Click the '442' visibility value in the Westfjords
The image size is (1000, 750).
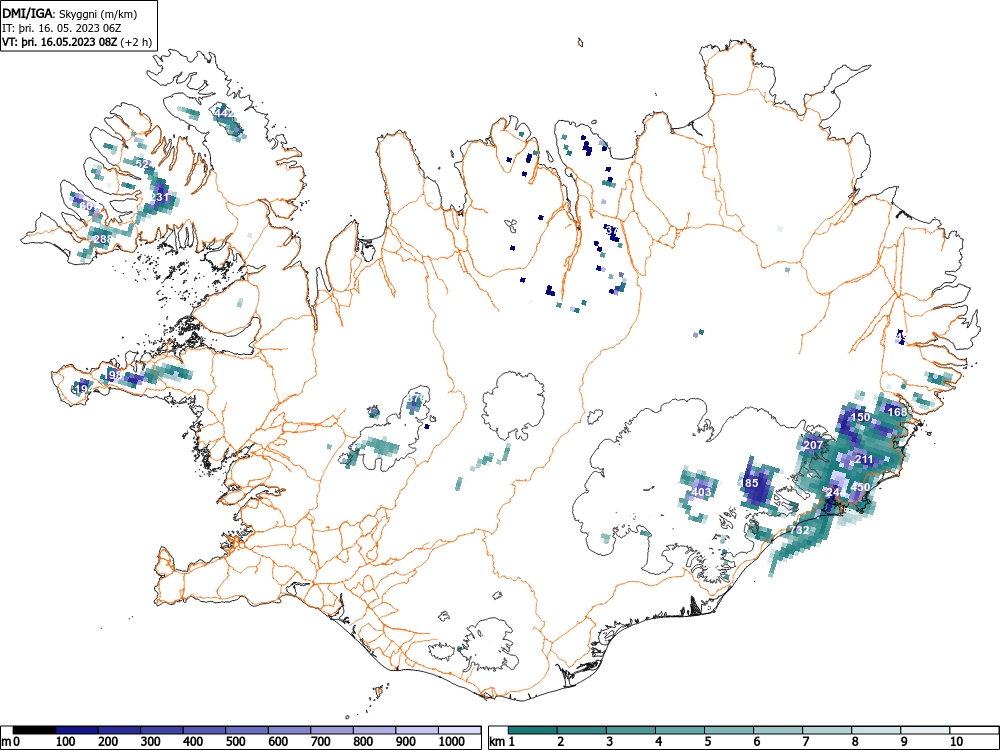224,113
